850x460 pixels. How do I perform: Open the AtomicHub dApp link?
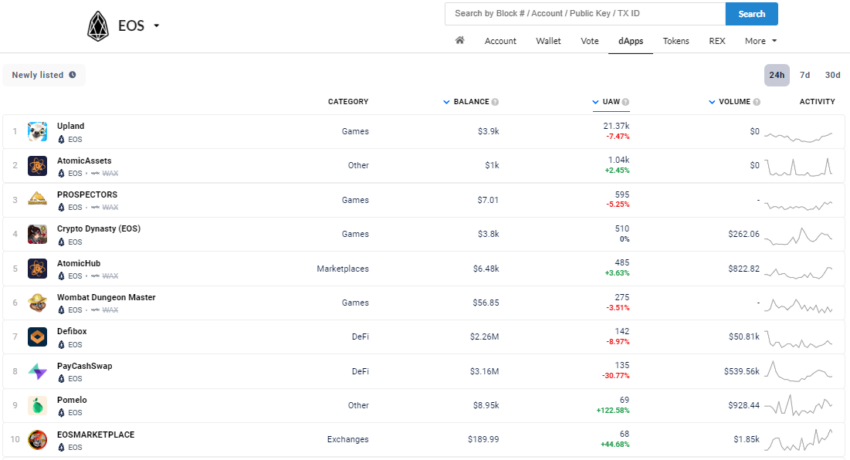[x=79, y=263]
